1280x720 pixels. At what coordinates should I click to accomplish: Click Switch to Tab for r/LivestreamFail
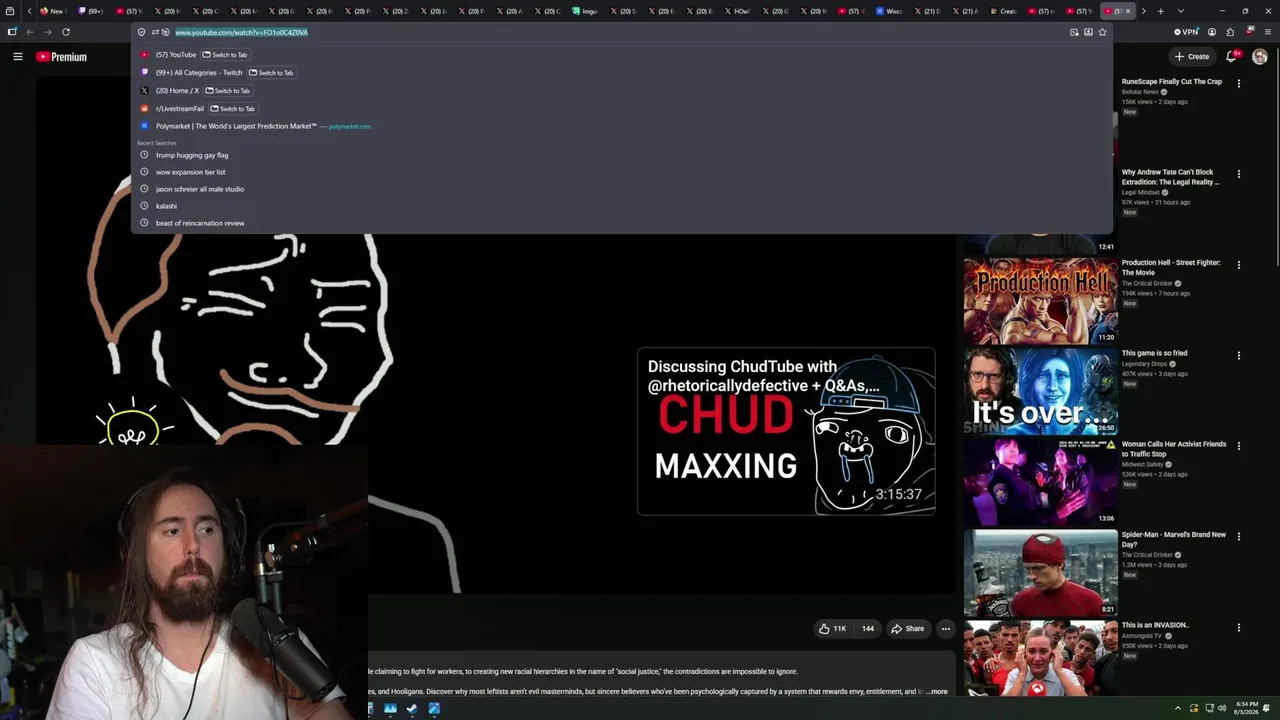[x=233, y=109]
